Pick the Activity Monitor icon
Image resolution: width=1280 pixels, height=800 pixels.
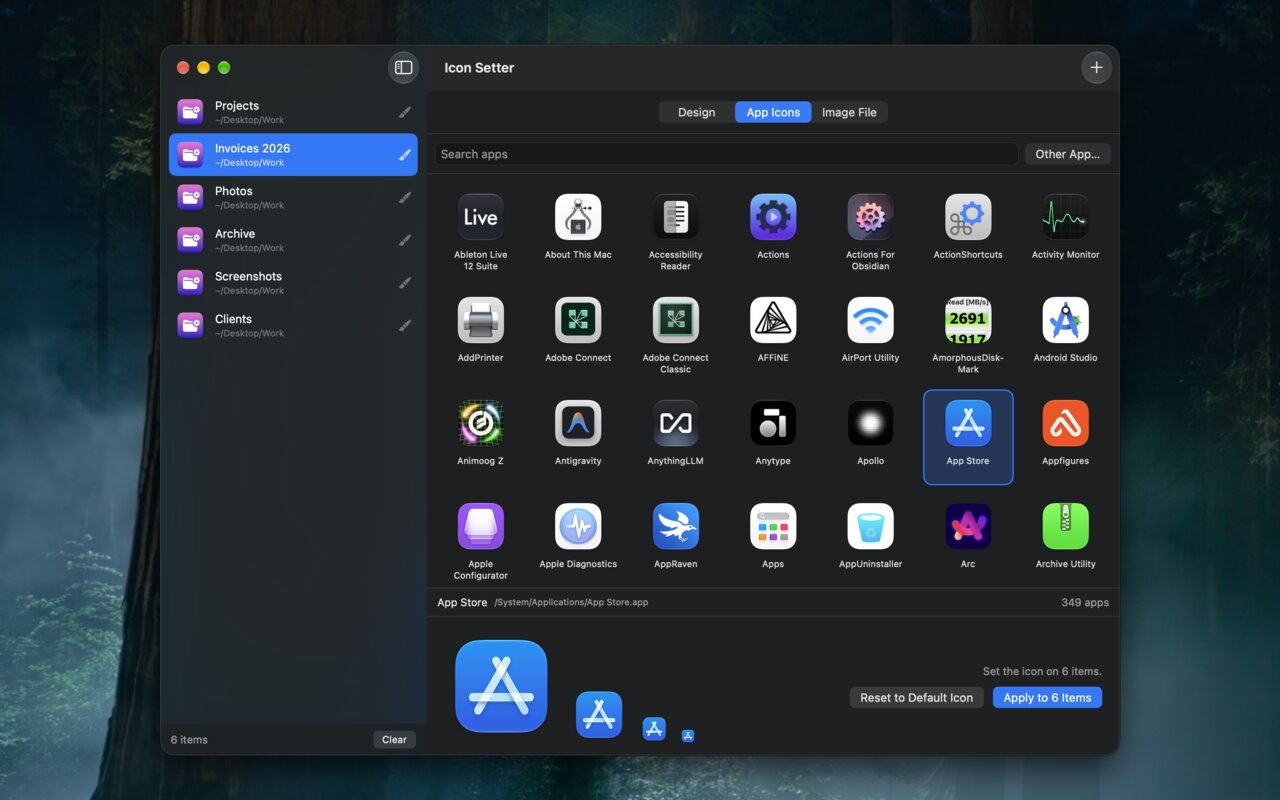(x=1065, y=217)
